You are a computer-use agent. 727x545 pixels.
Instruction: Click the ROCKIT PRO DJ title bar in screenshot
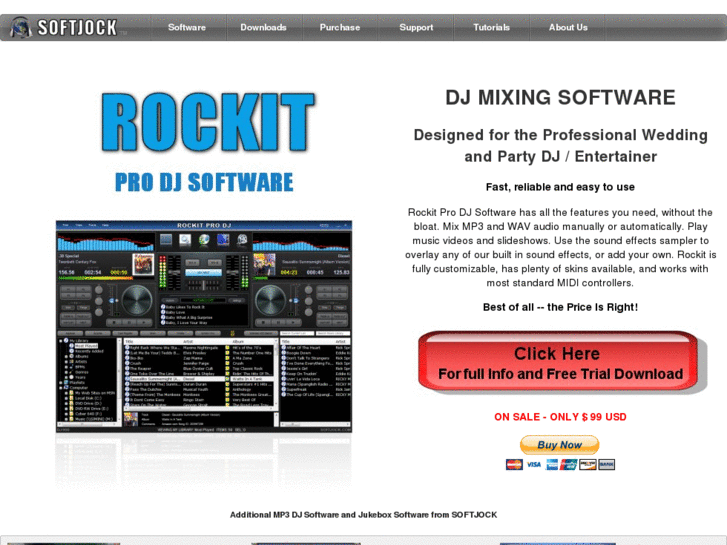204,225
